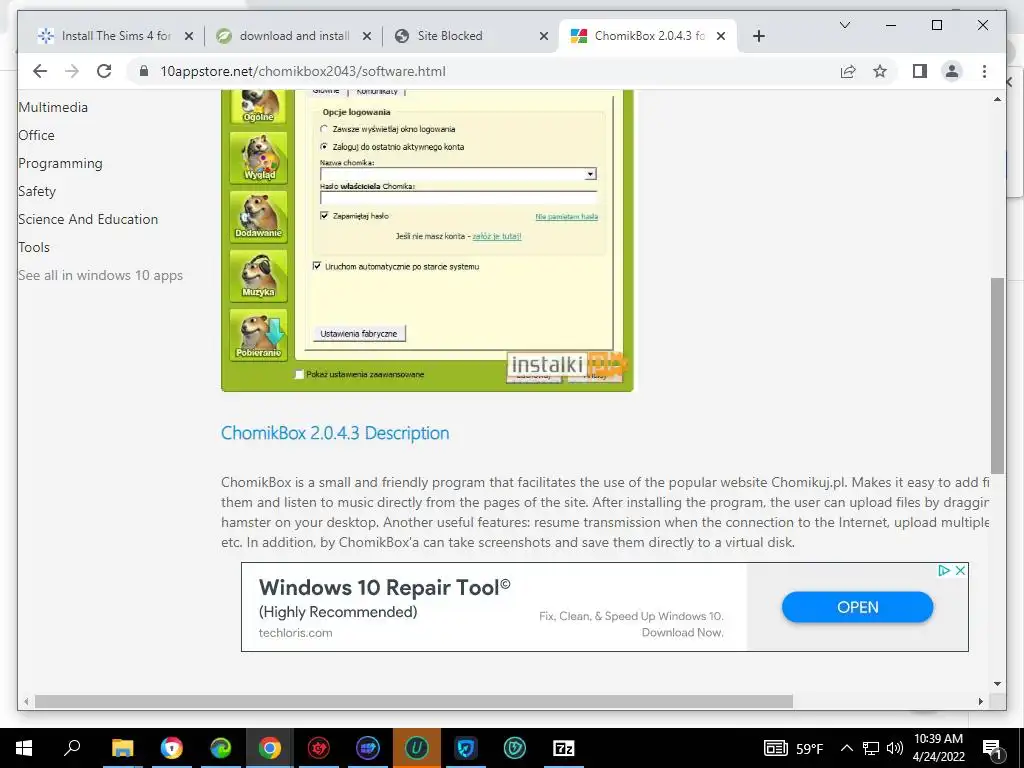The width and height of the screenshot is (1024, 768).
Task: Toggle Pokaż ustawienia zaawansowane checkbox
Action: 299,374
